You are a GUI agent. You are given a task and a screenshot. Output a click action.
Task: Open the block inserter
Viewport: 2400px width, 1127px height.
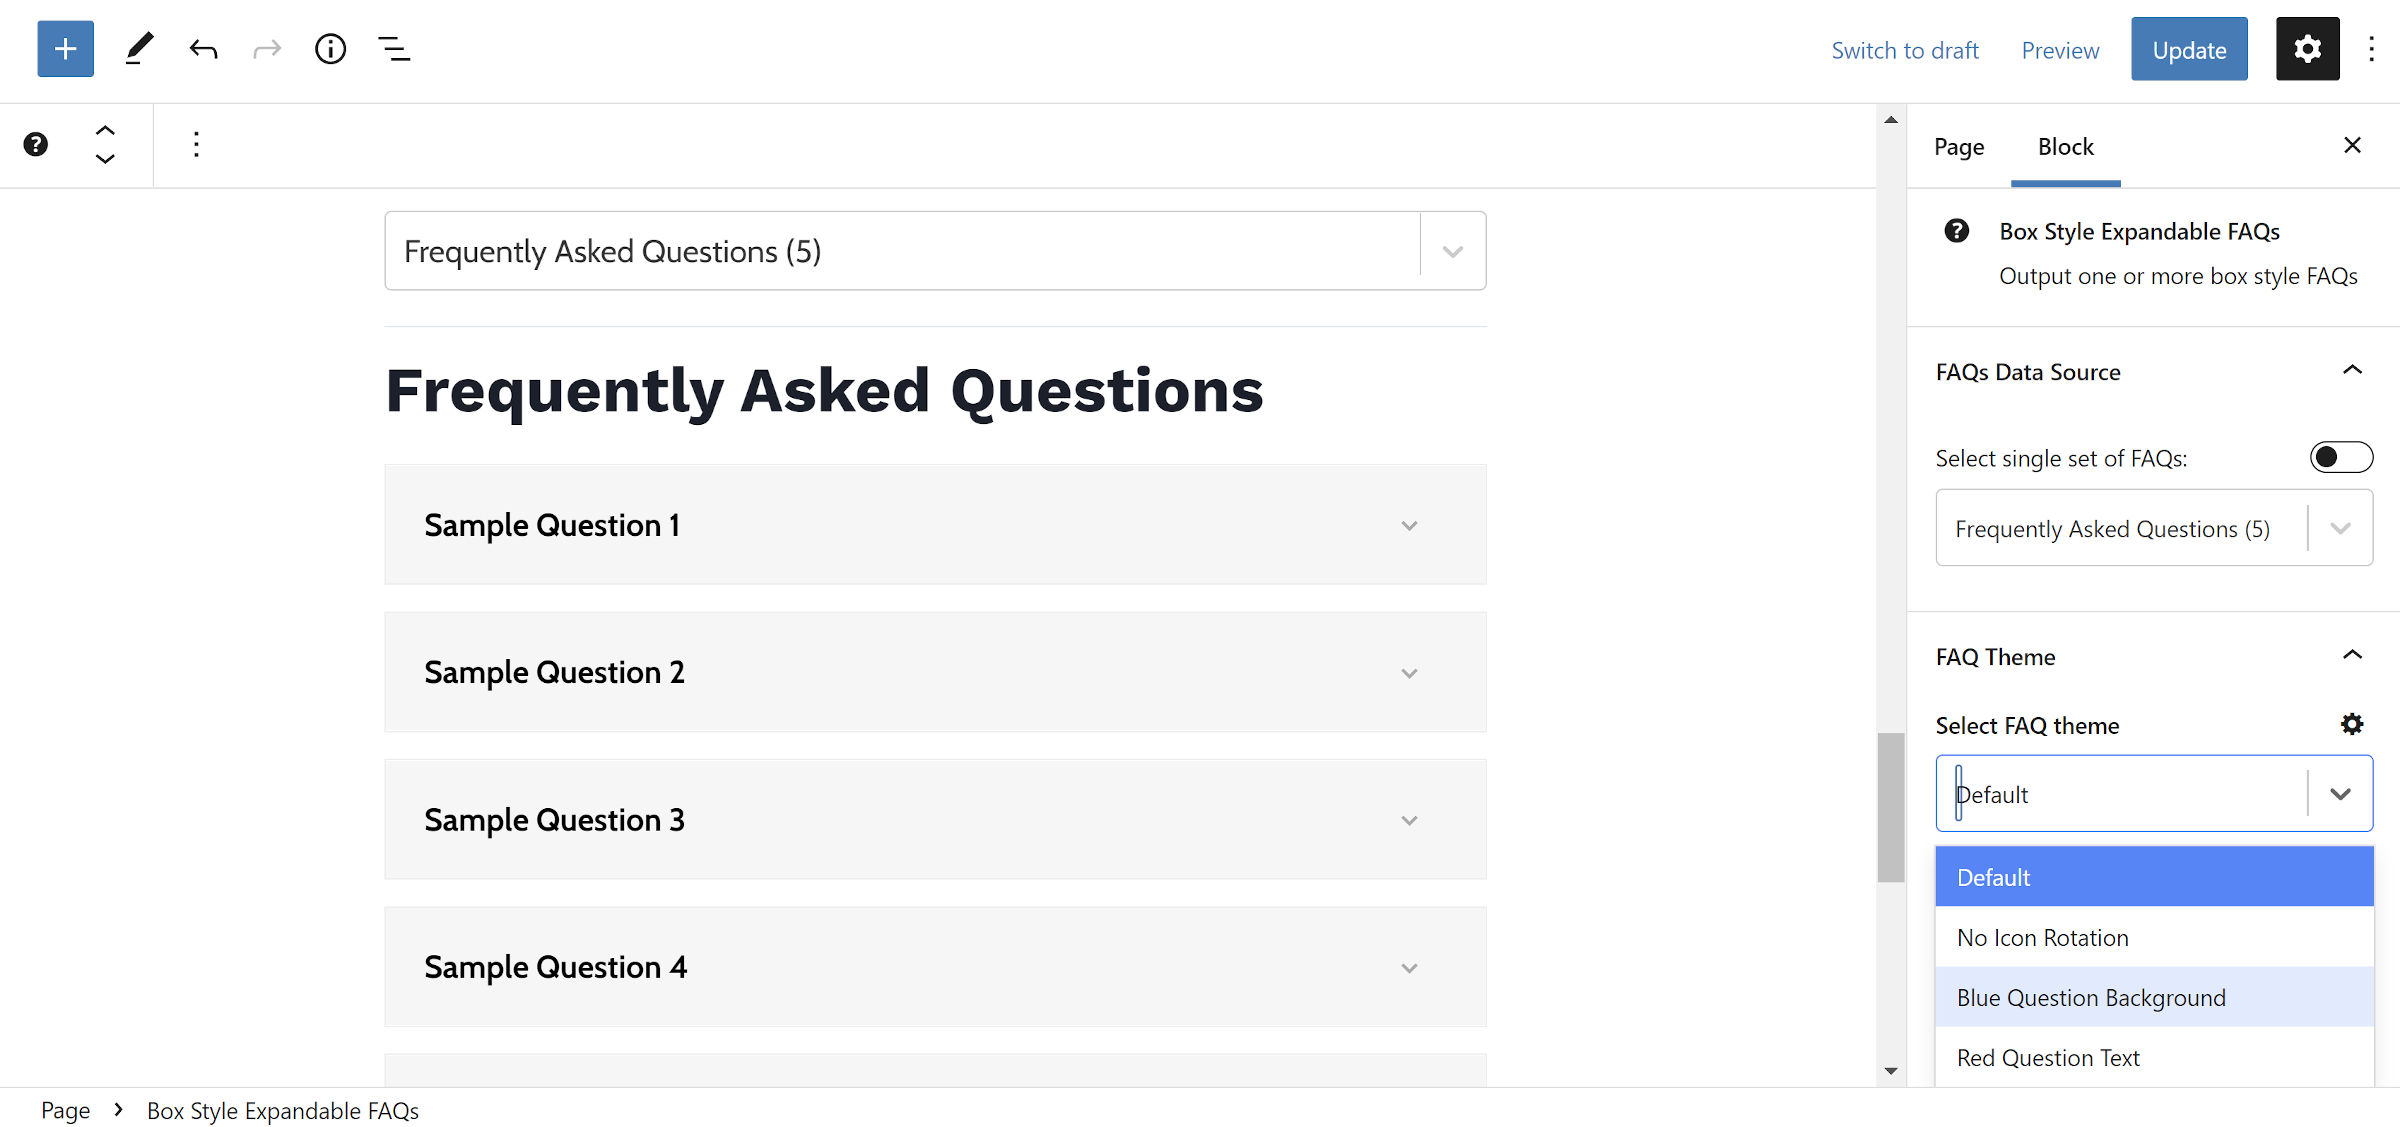pyautogui.click(x=64, y=48)
